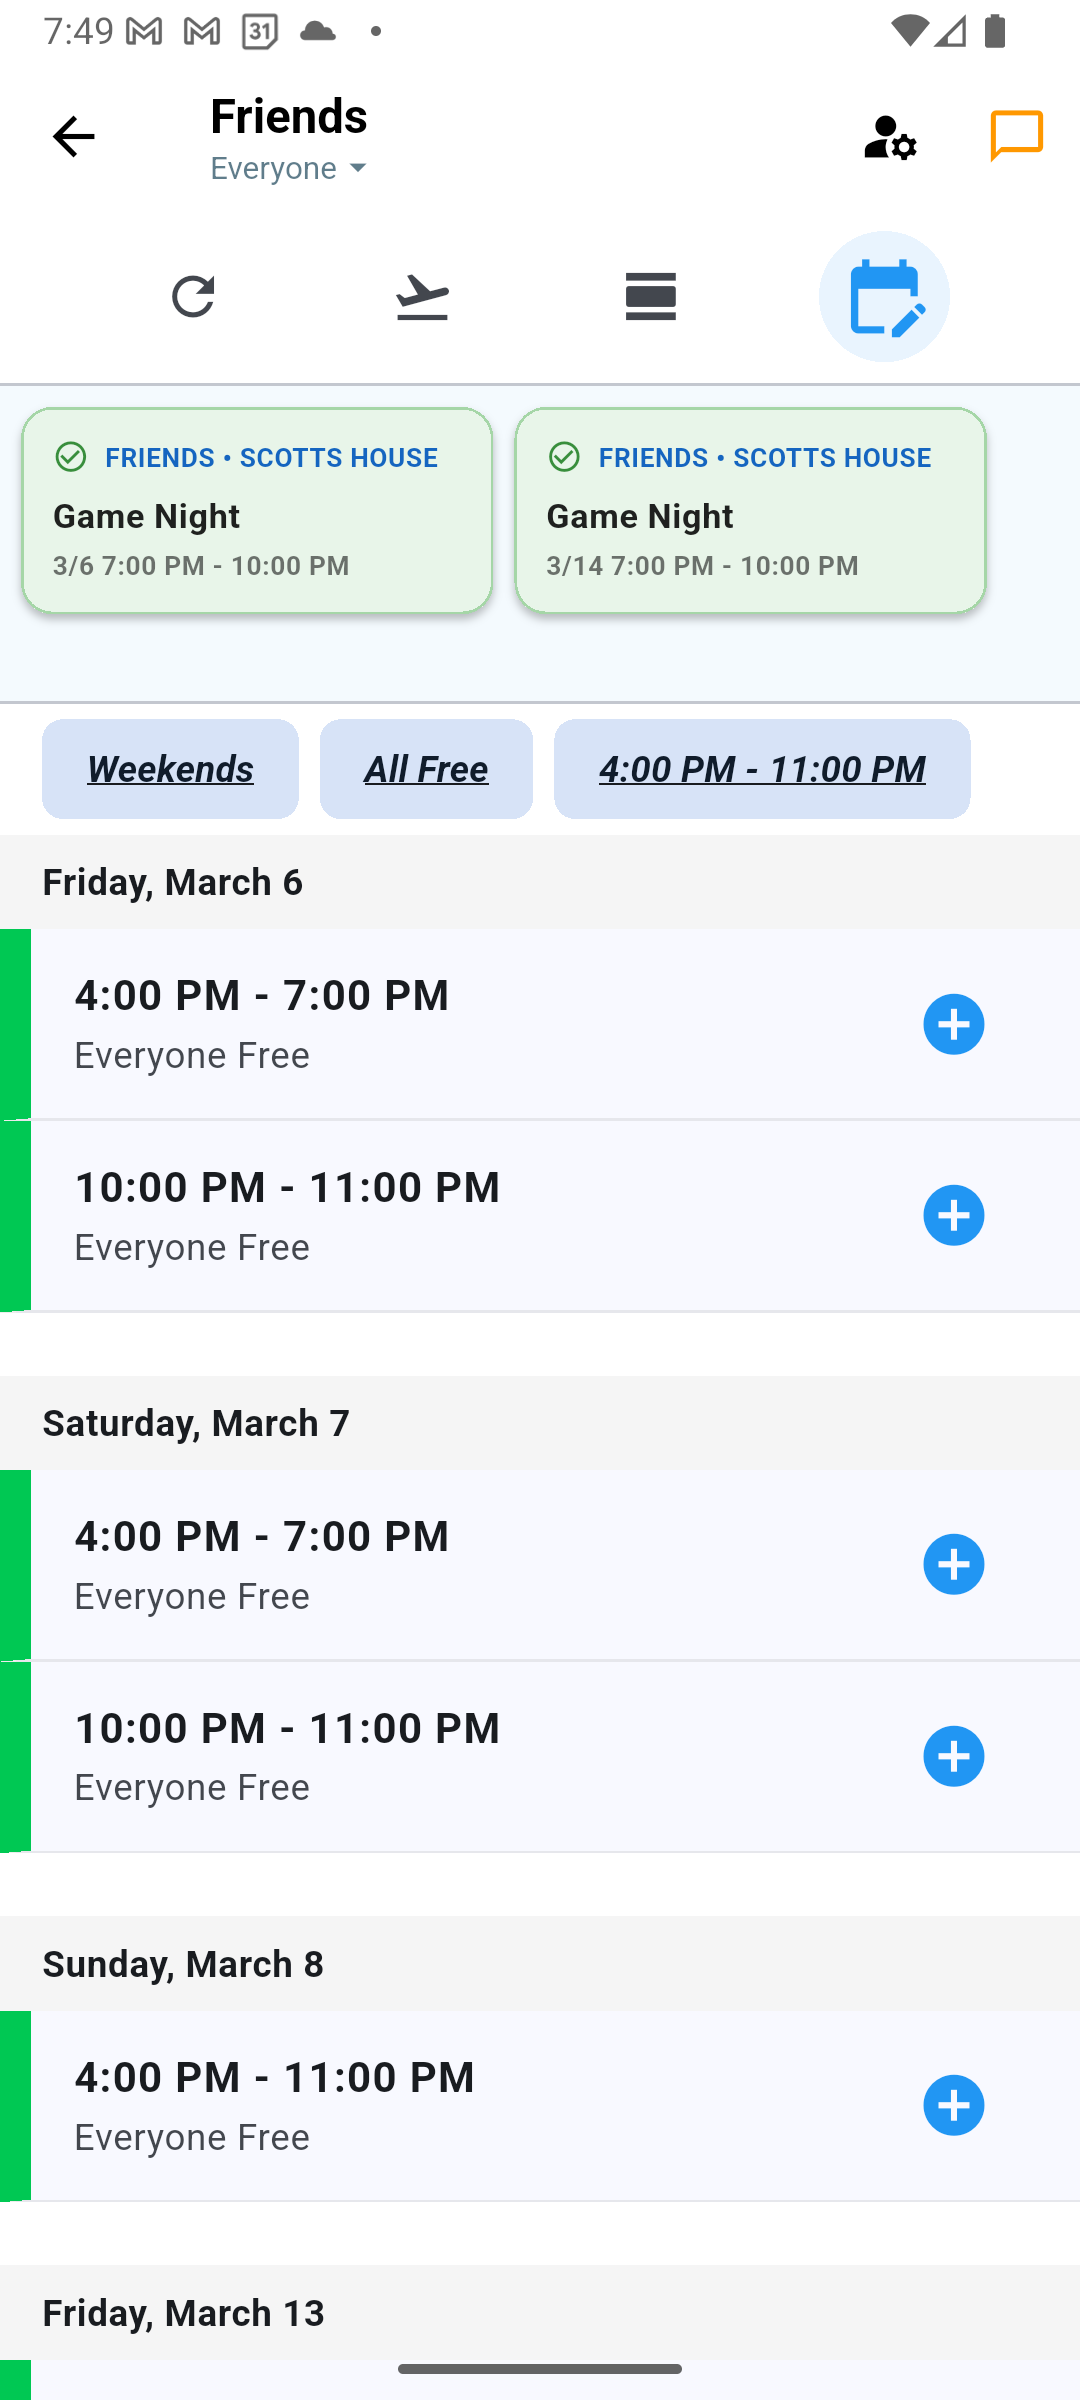Viewport: 1080px width, 2400px height.
Task: Open group member settings icon
Action: click(x=889, y=137)
